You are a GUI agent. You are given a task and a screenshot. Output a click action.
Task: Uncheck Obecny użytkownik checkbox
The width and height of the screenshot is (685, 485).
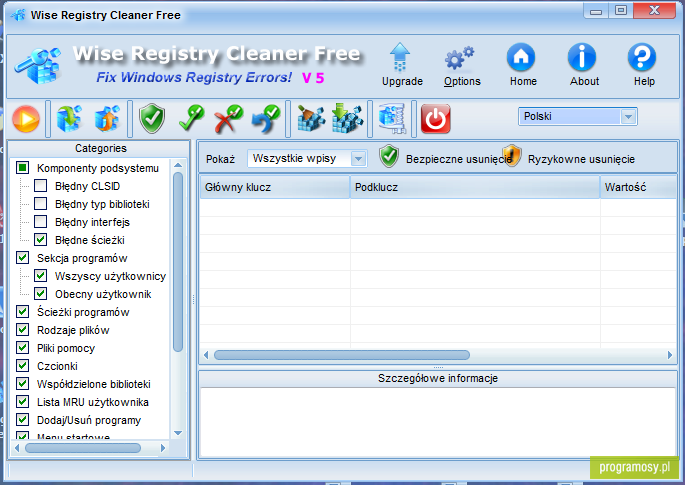(41, 293)
